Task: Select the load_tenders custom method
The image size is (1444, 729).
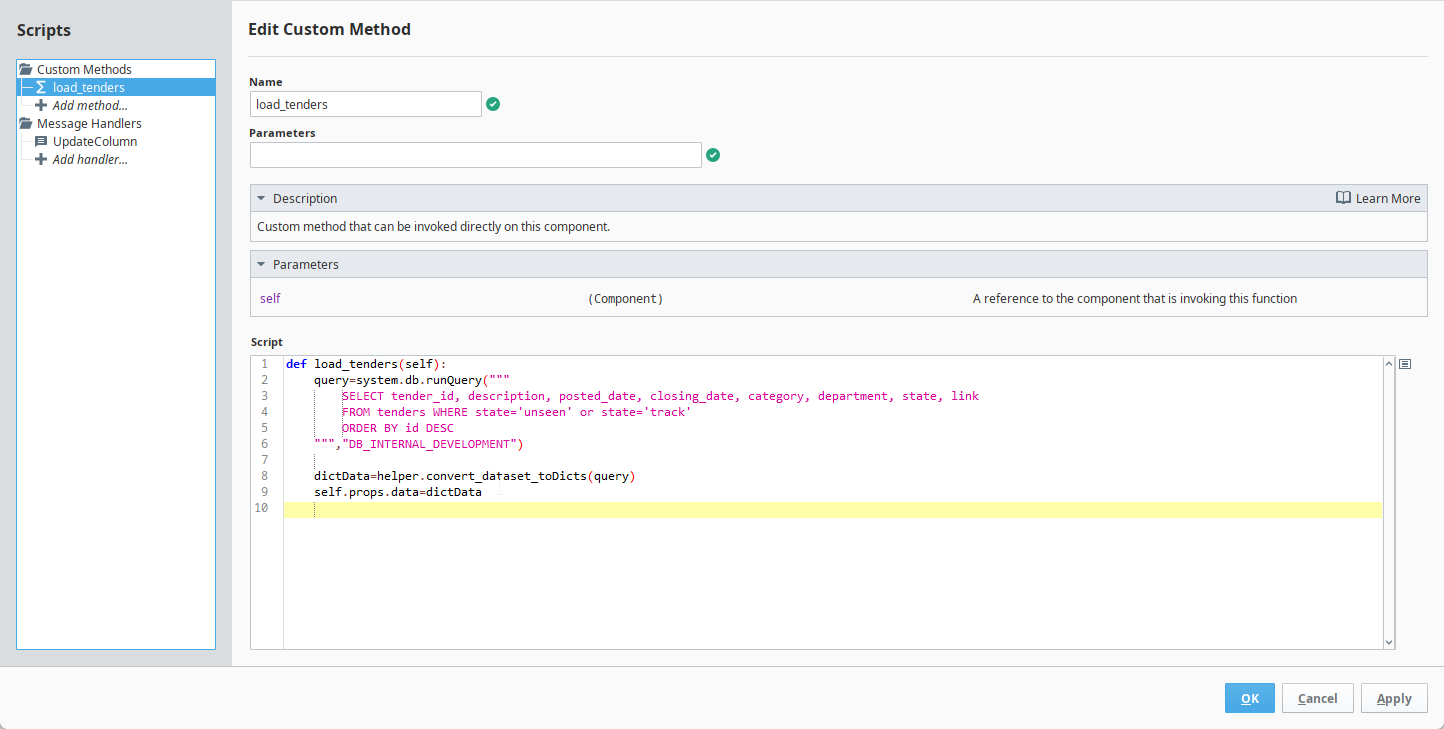Action: [x=89, y=87]
